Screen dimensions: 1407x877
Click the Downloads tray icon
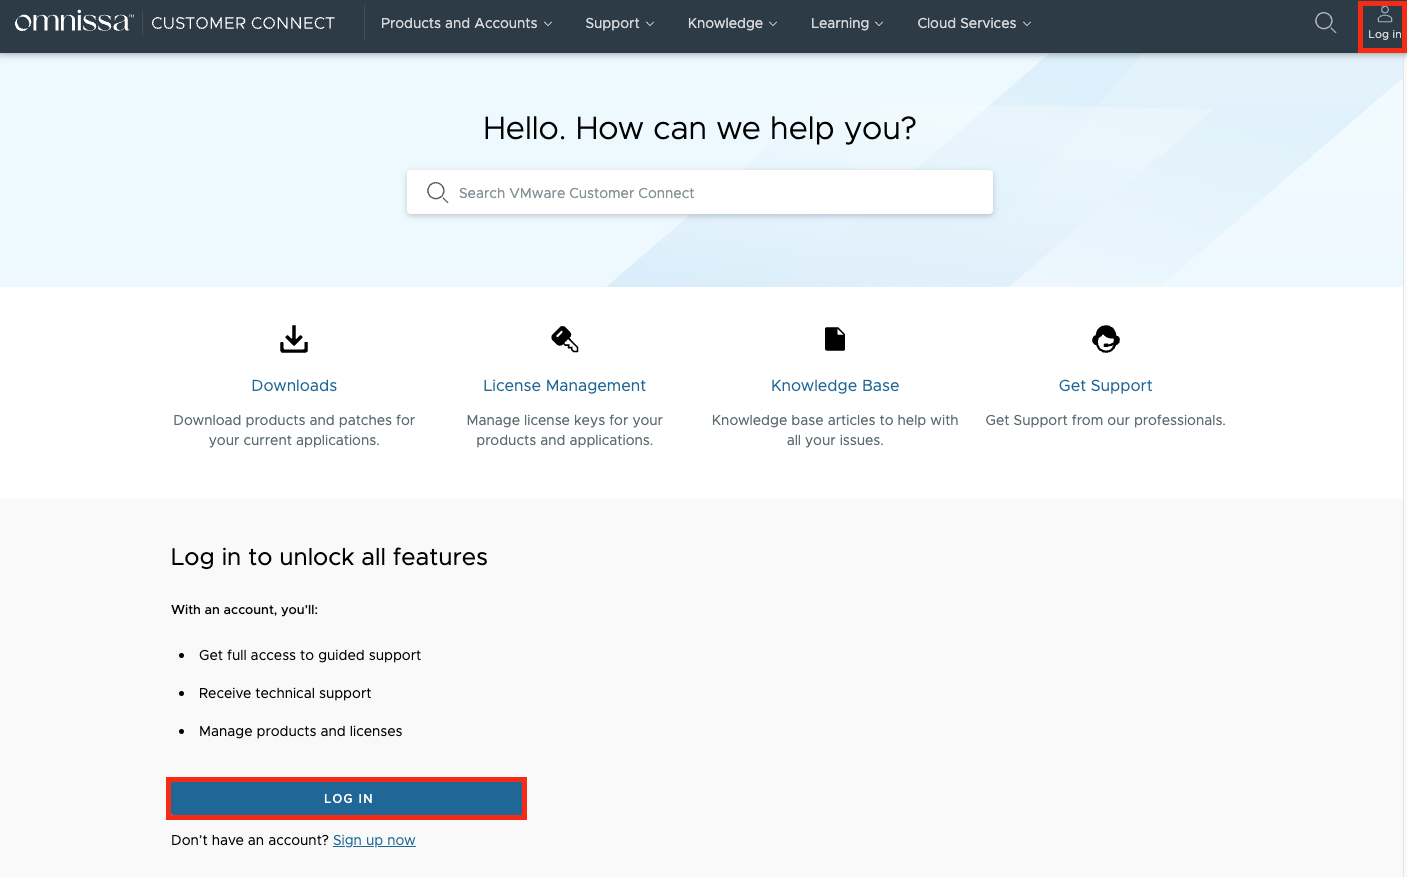point(294,339)
